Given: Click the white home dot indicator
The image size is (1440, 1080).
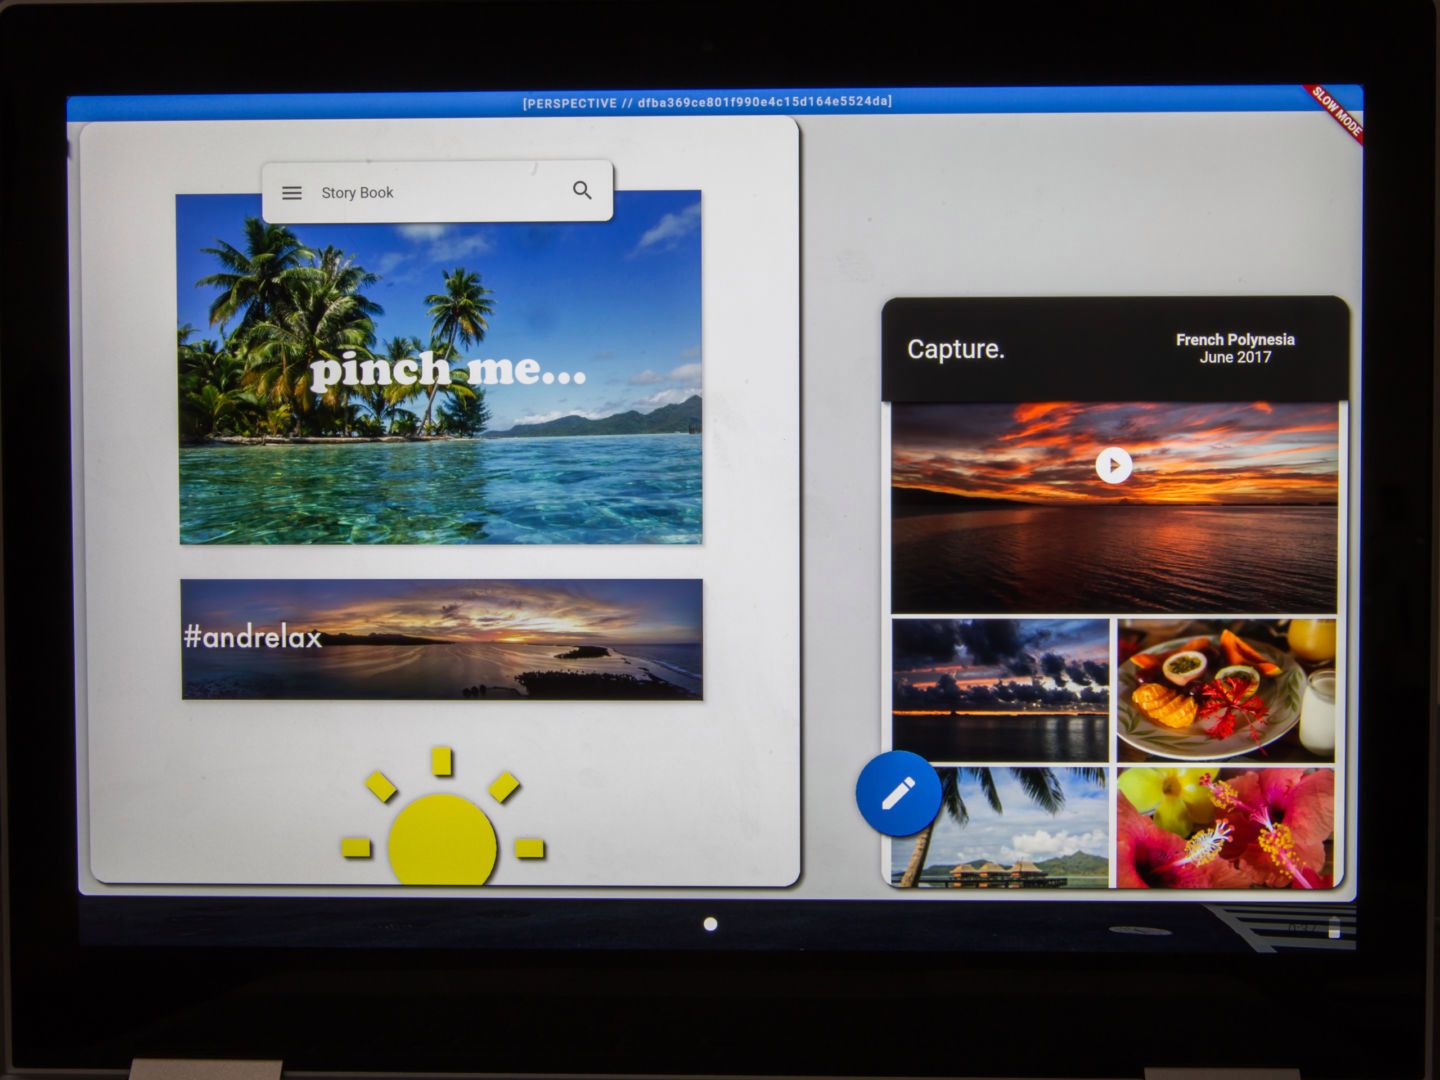Looking at the screenshot, I should point(710,924).
